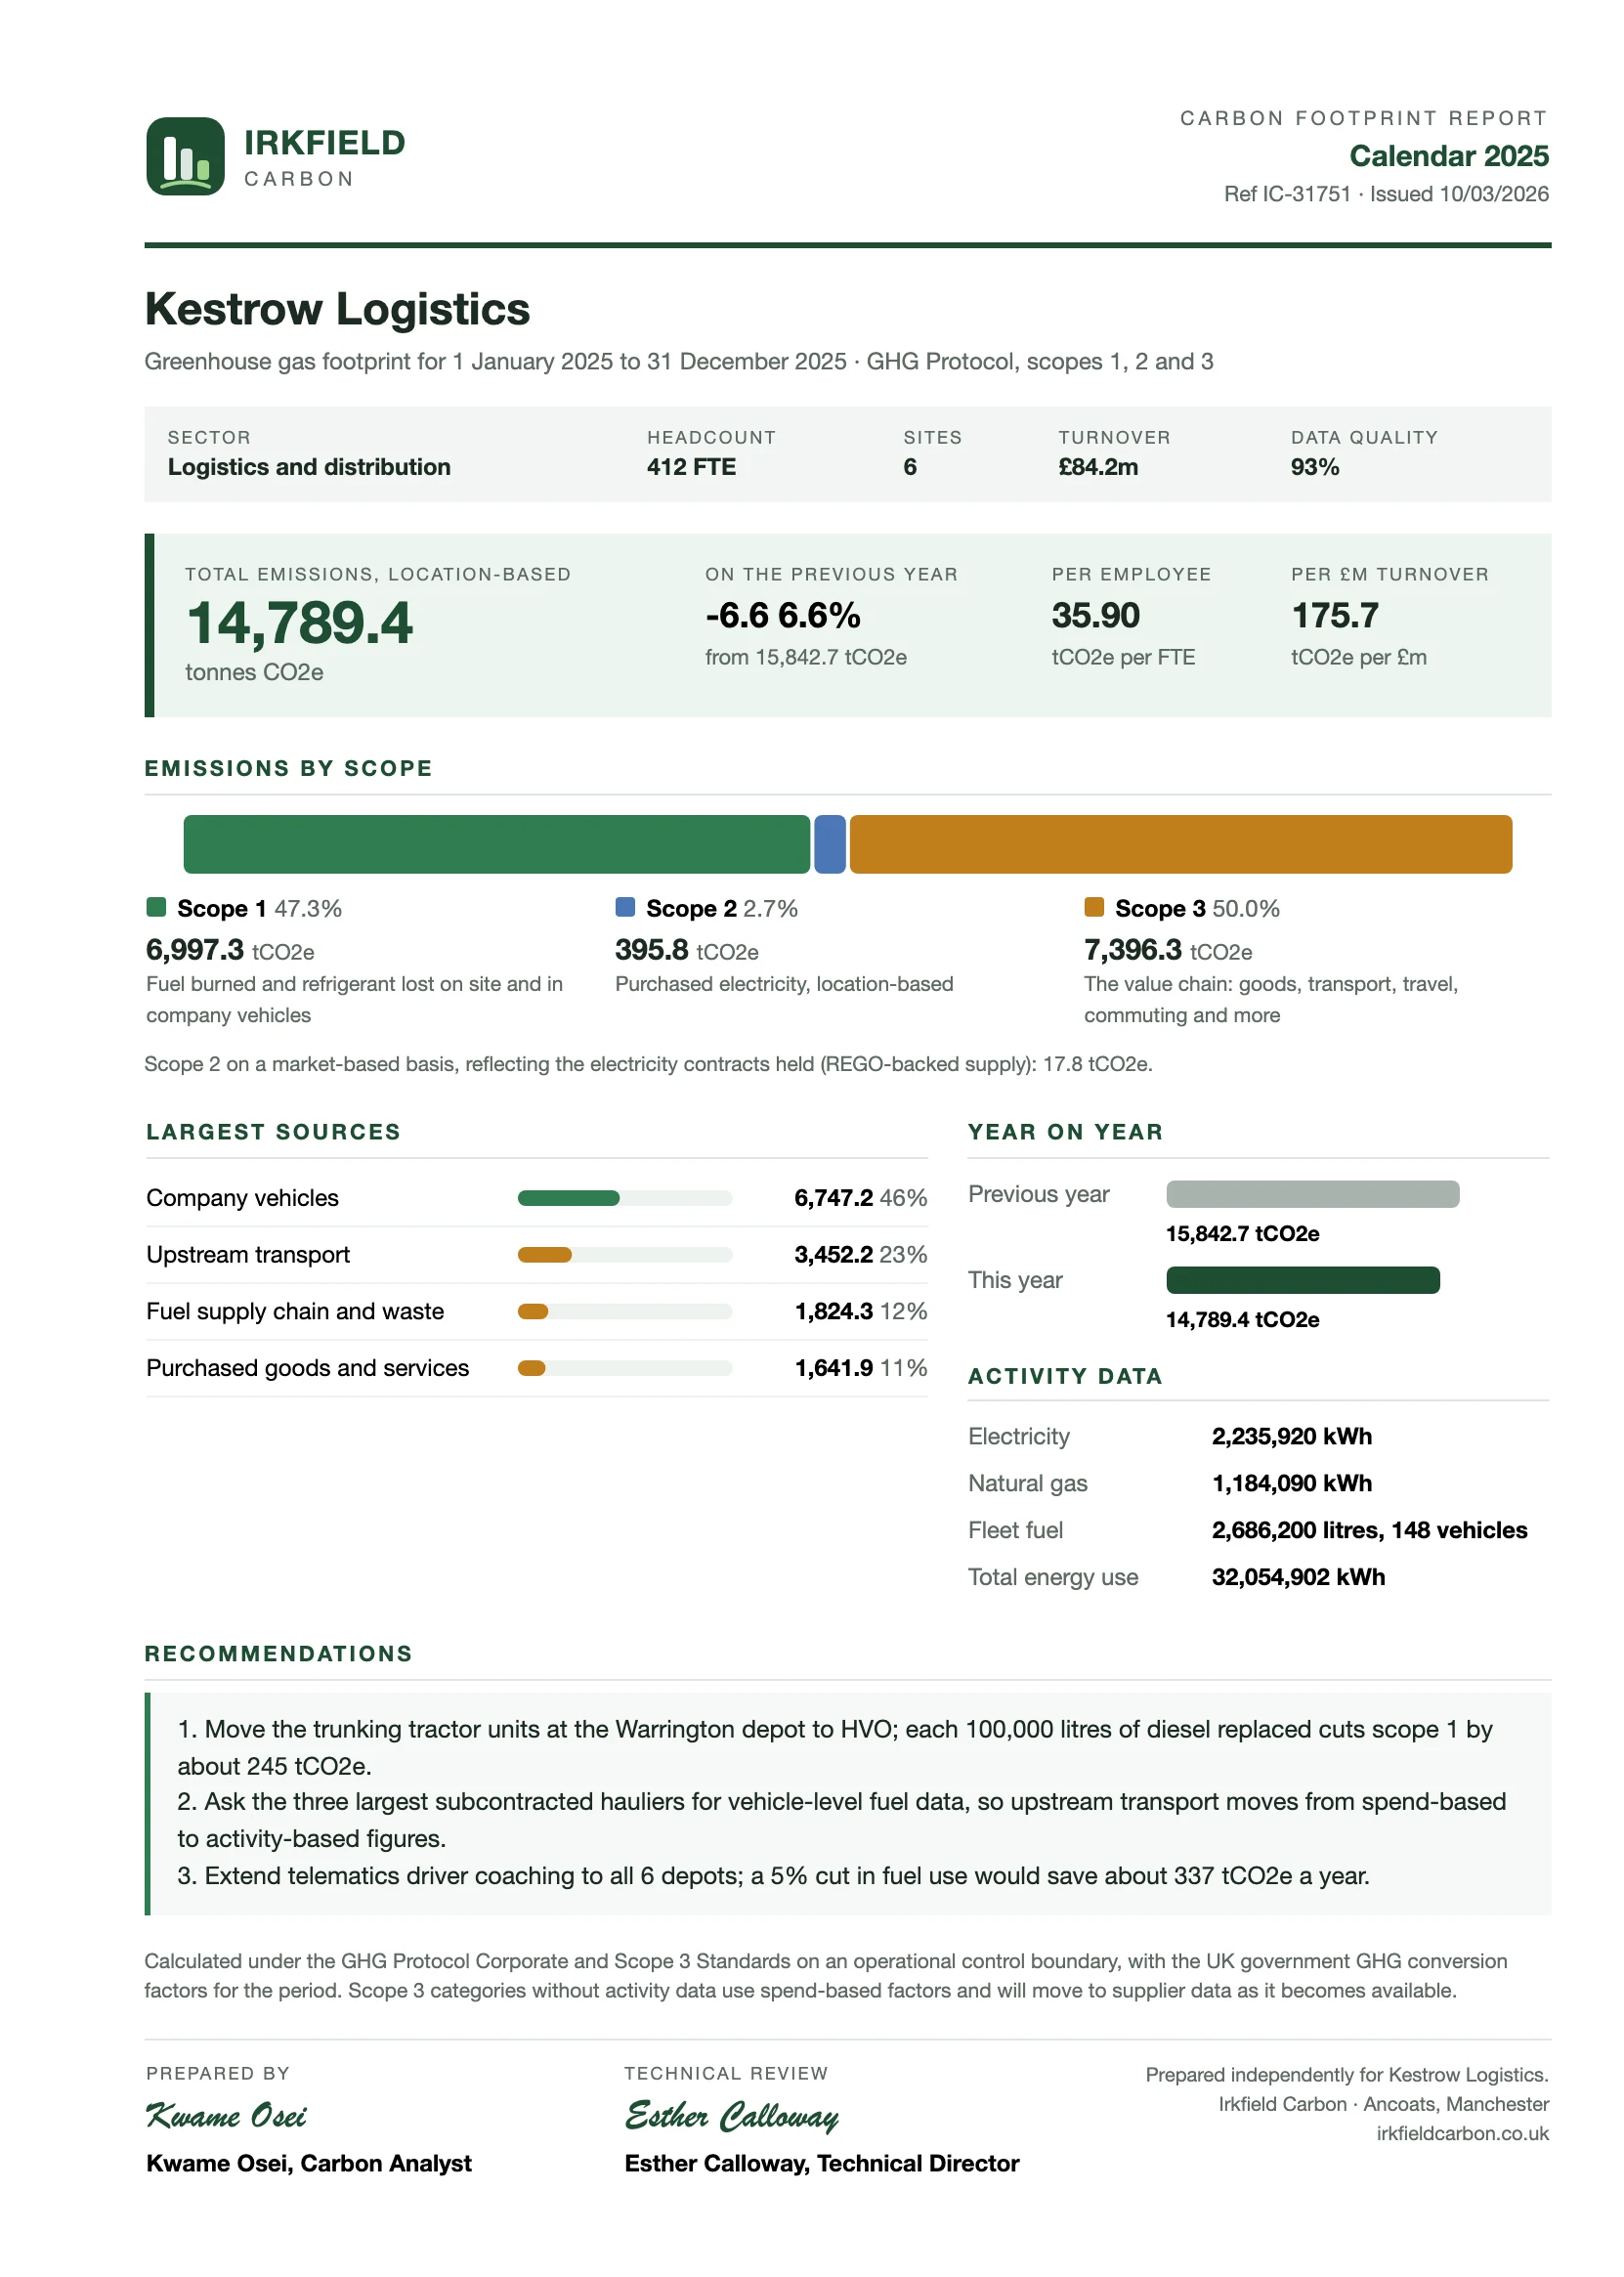Click the Emissions by Scope heading

click(288, 768)
